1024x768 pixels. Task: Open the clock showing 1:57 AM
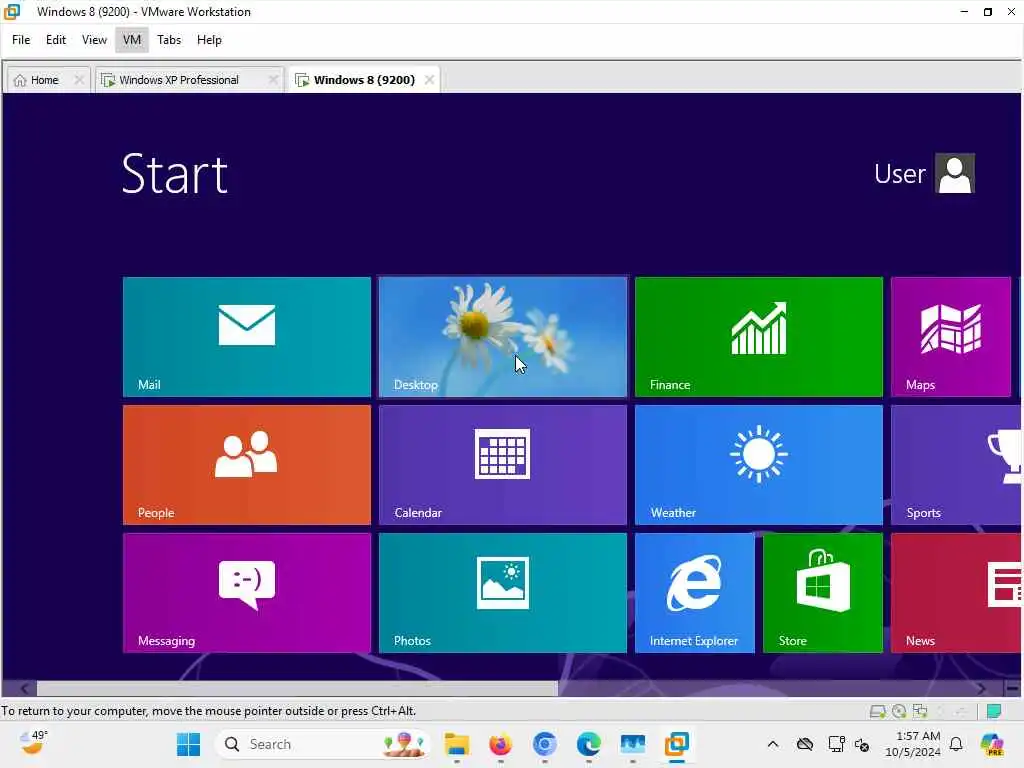click(x=912, y=744)
